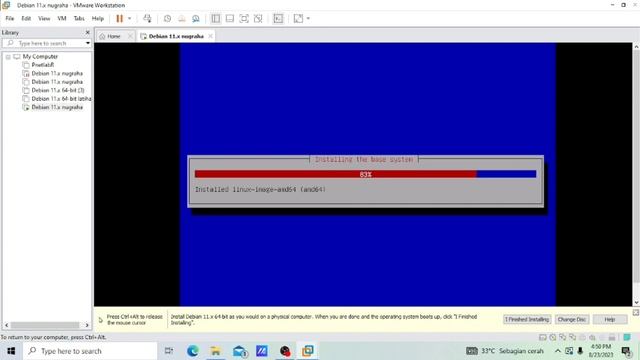Open the View menu
Viewport: 640px width, 360px height.
tap(44, 18)
